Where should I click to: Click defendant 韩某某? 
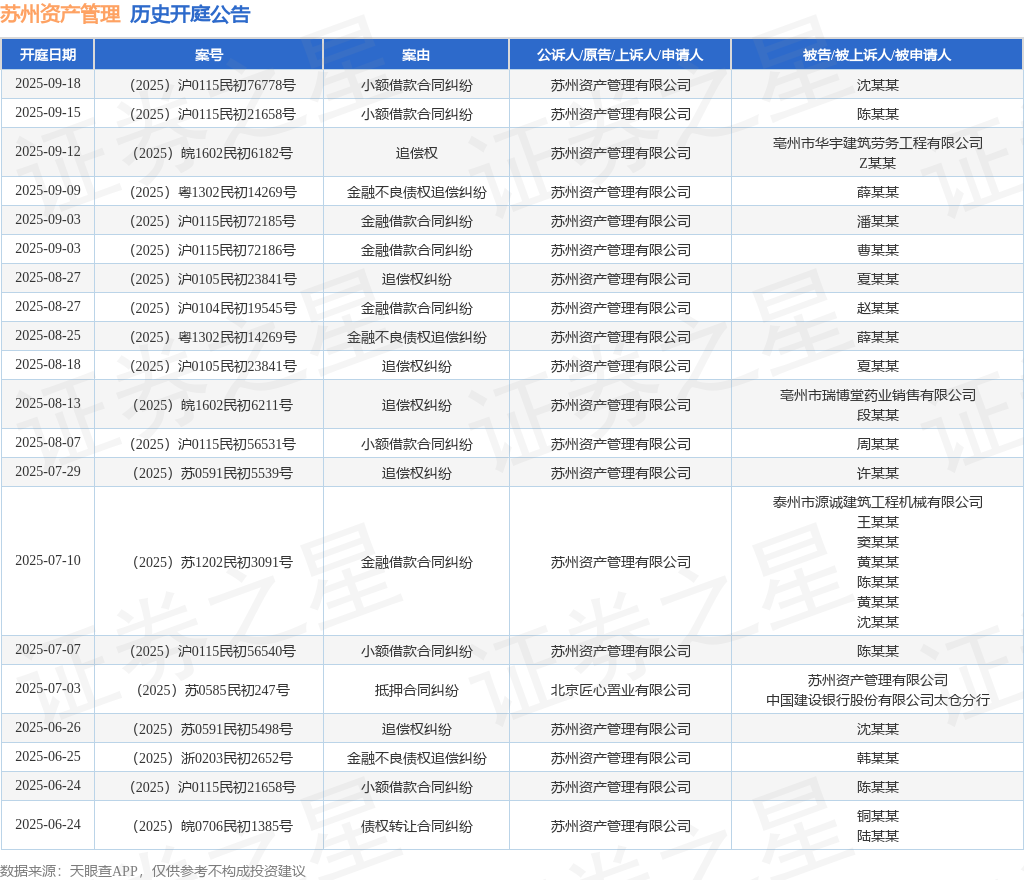point(878,758)
